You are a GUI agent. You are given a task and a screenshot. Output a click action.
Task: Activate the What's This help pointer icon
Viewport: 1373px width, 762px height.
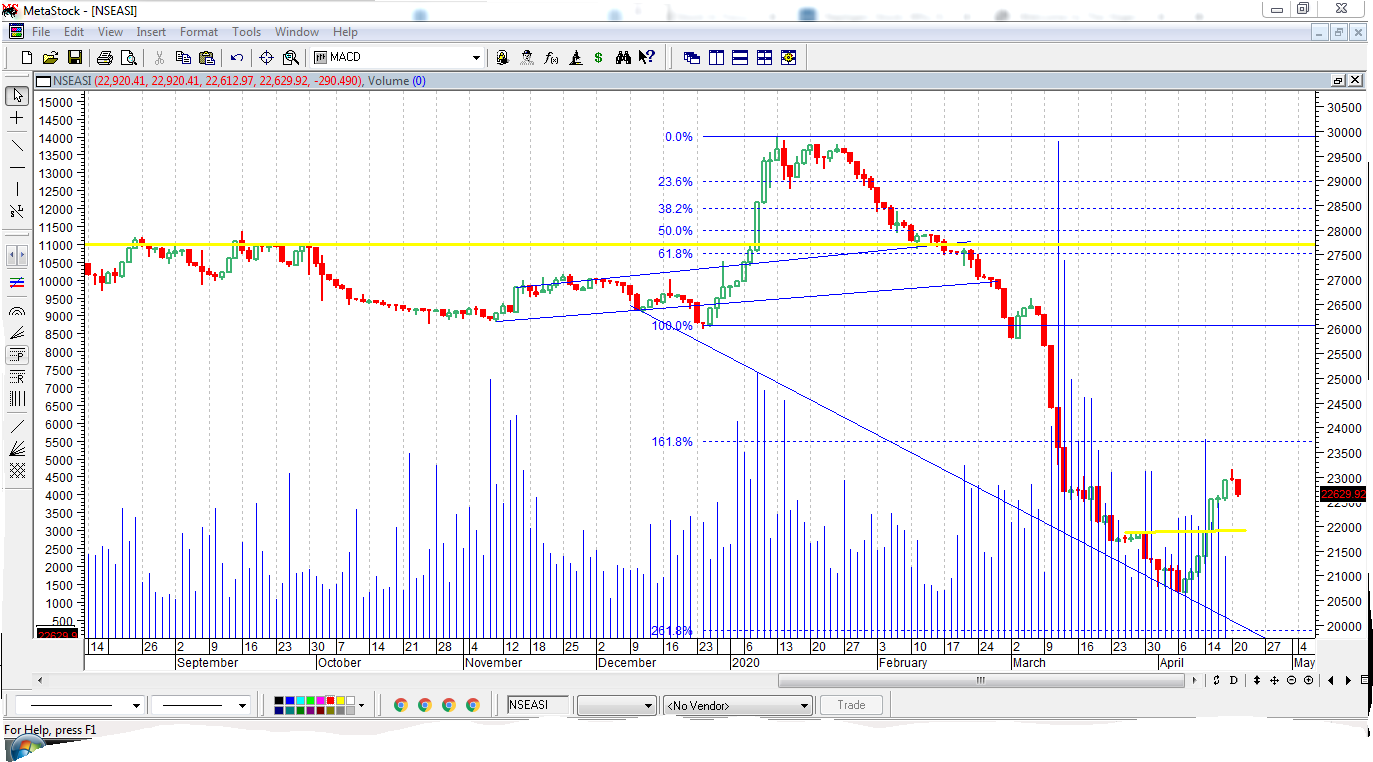coord(647,58)
